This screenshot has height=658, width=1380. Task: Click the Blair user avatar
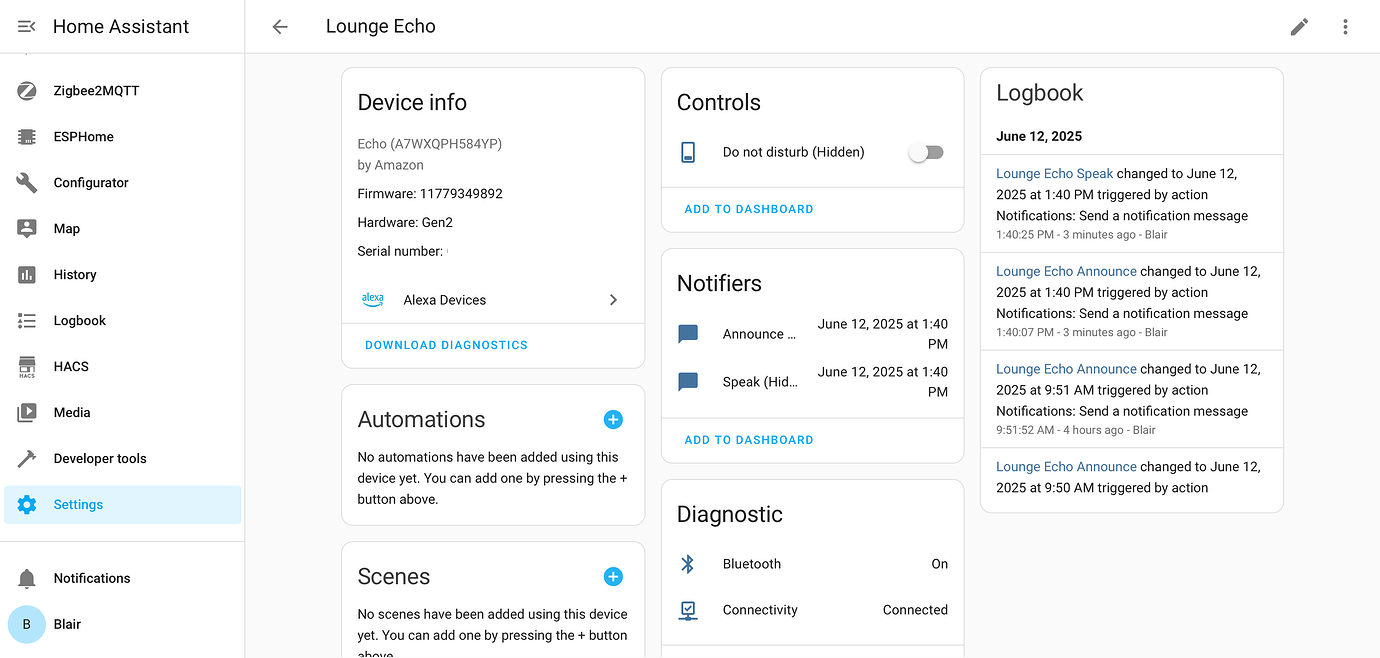tap(25, 624)
